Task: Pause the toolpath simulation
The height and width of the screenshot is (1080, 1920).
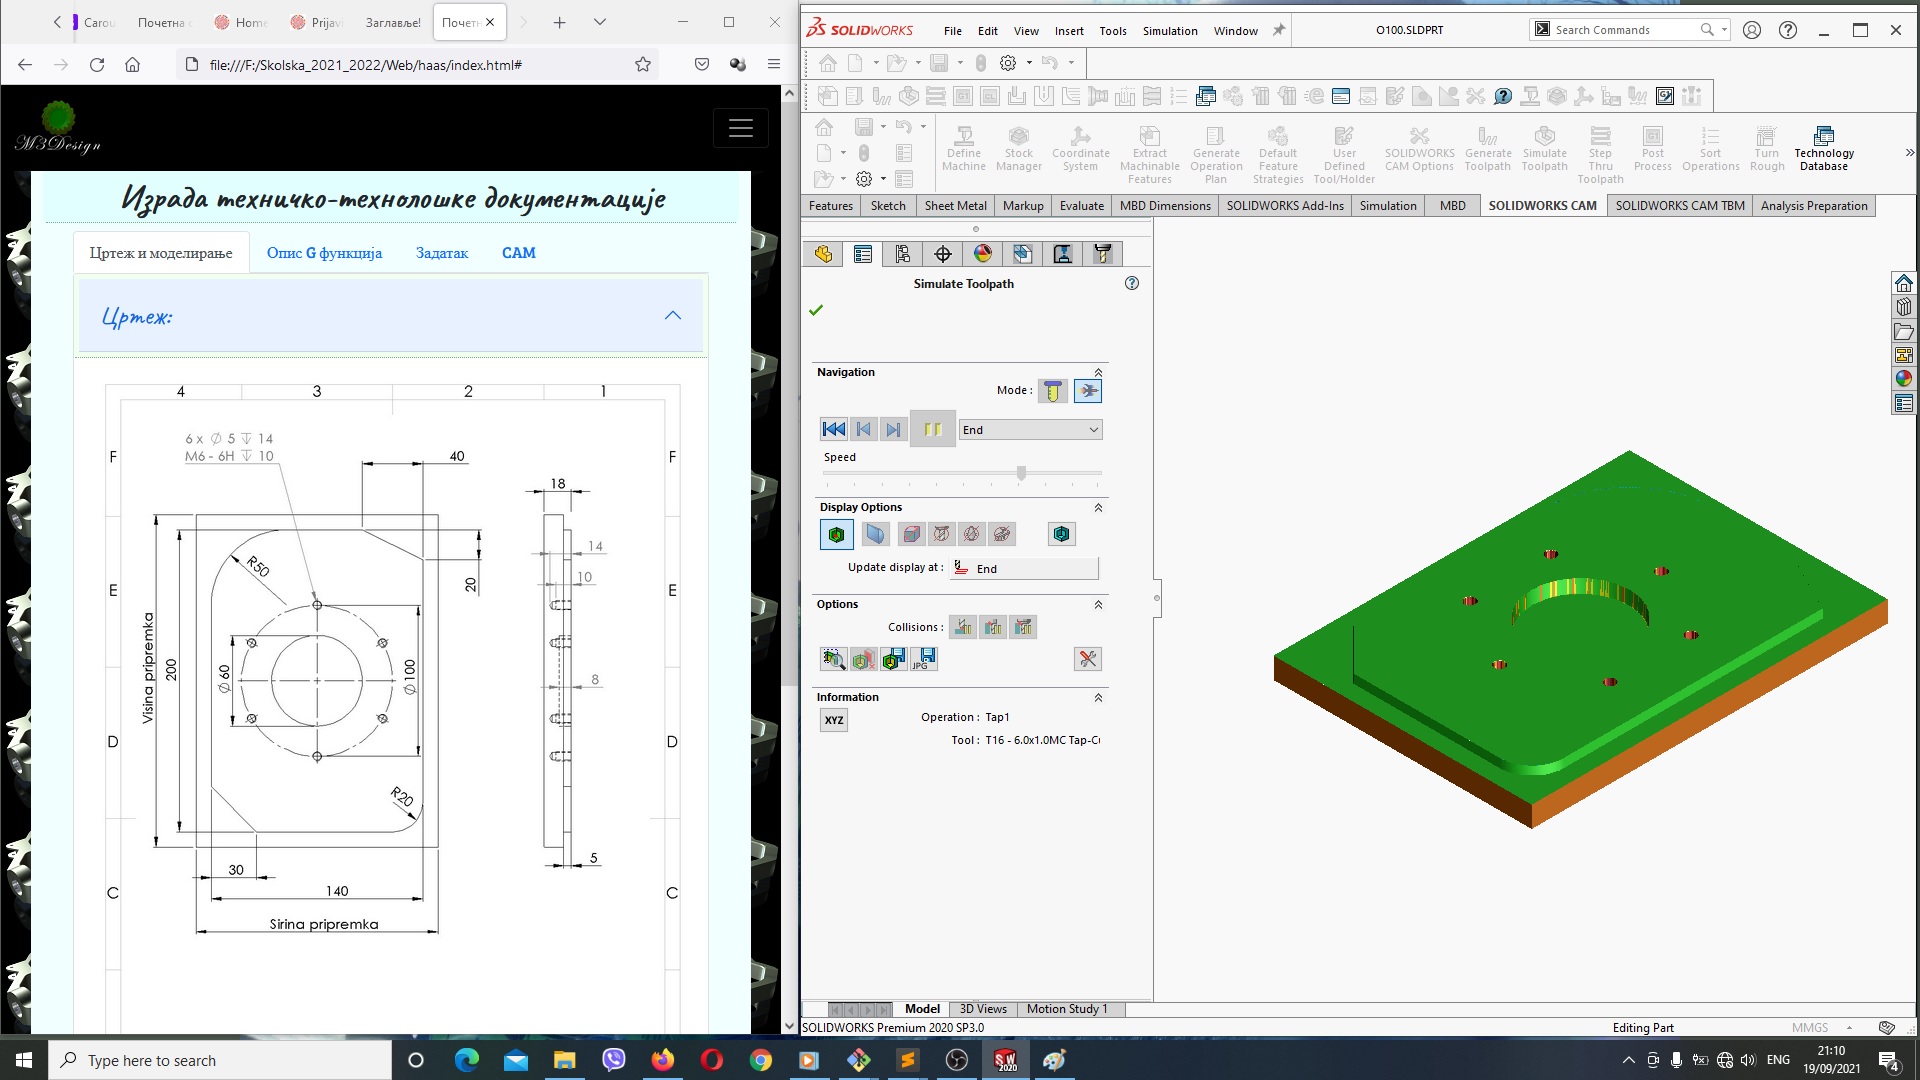Action: pyautogui.click(x=932, y=429)
